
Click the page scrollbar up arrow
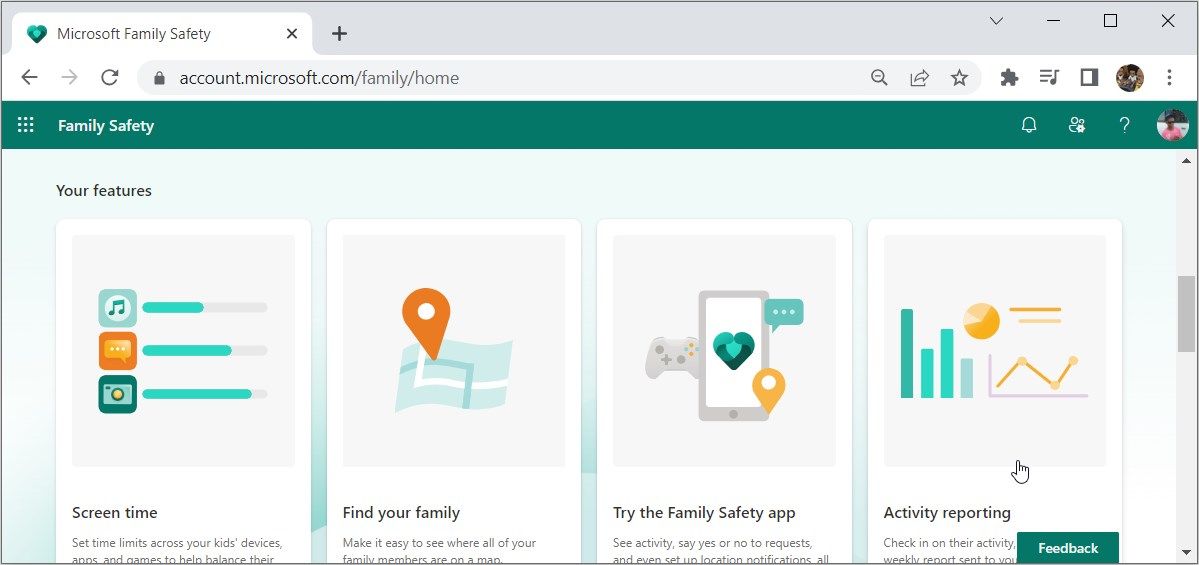[x=1187, y=161]
